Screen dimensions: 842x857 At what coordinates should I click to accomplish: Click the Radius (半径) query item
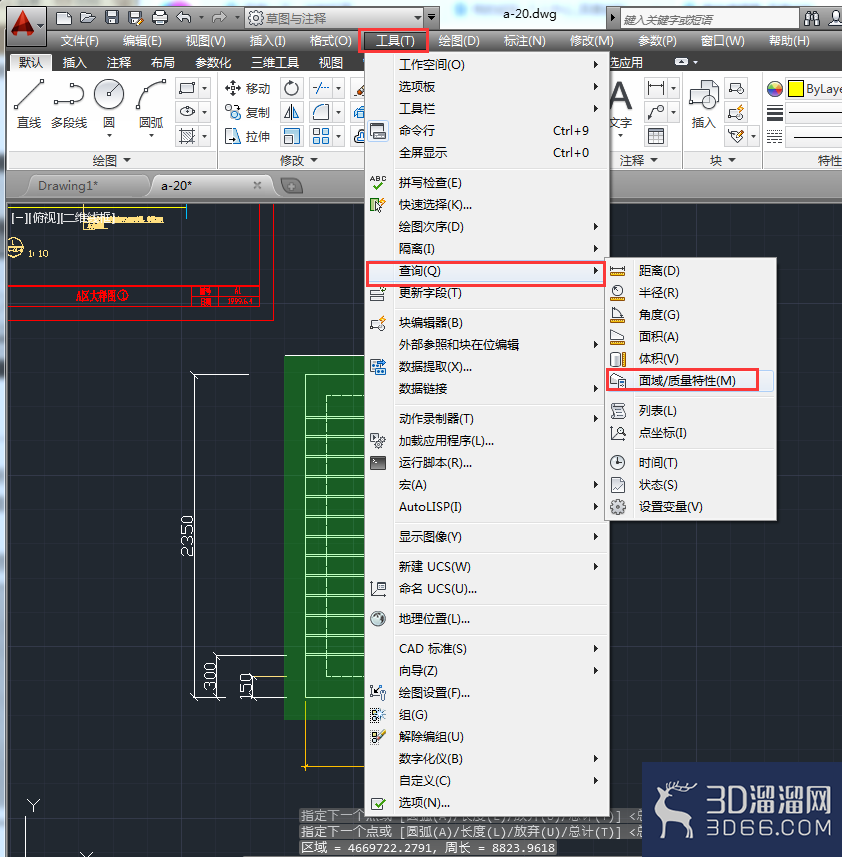(690, 292)
